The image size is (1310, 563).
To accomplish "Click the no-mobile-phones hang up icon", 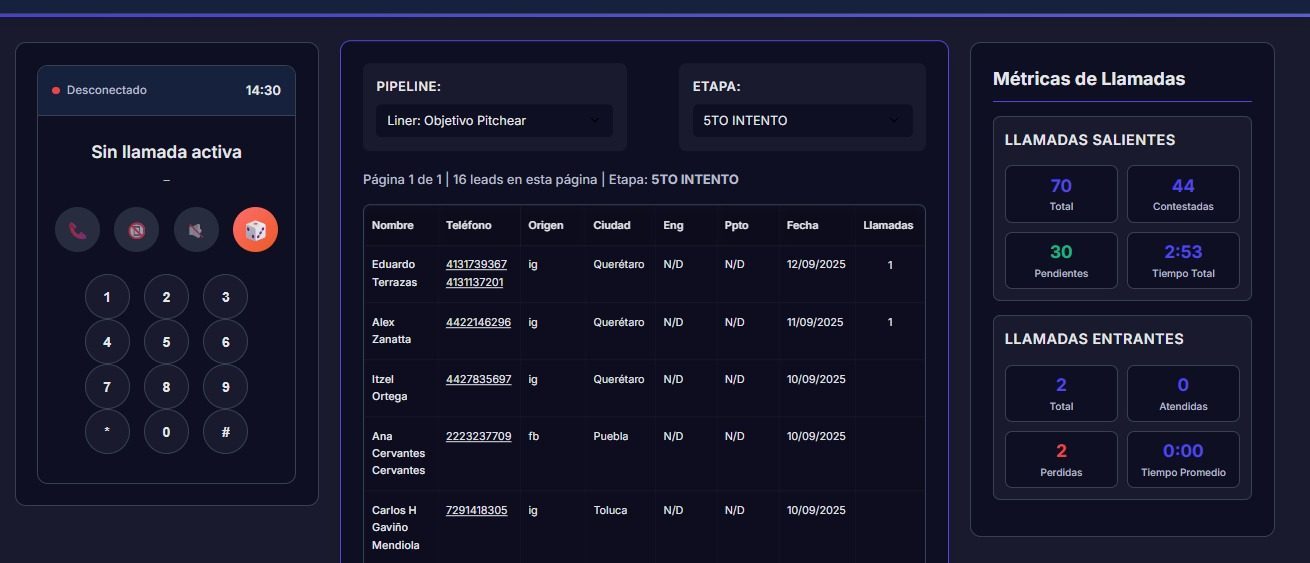I will tap(136, 230).
